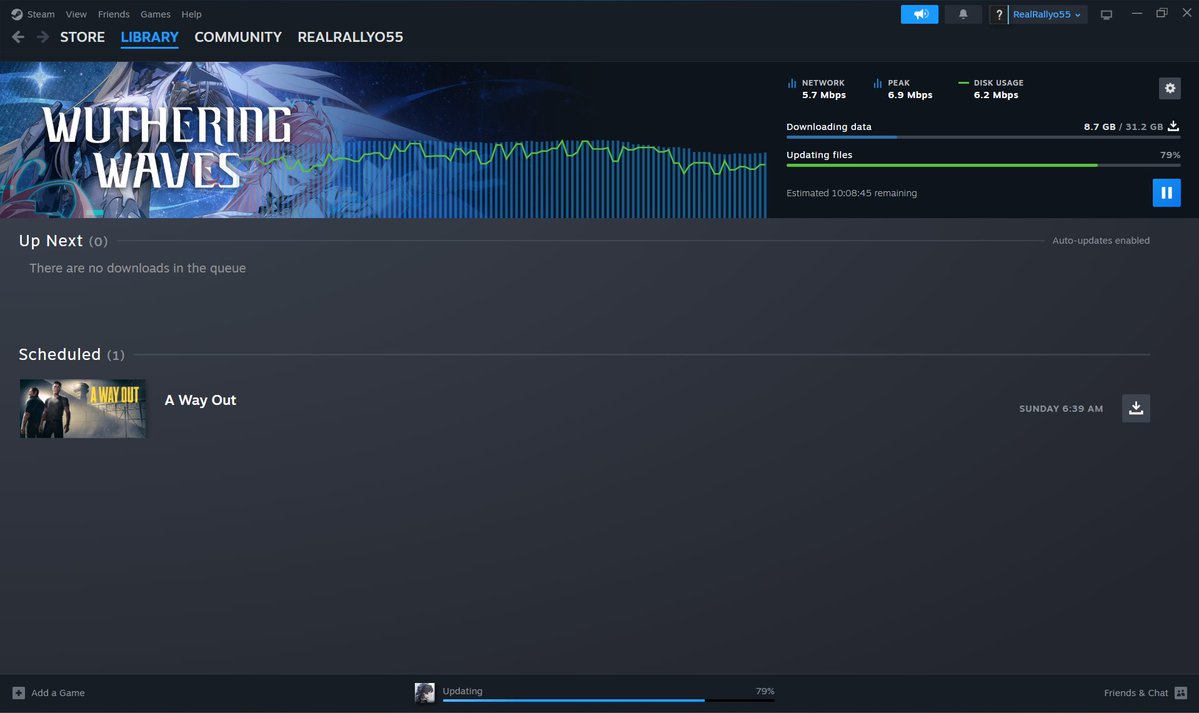
Task: Open the Help menu
Action: [191, 14]
